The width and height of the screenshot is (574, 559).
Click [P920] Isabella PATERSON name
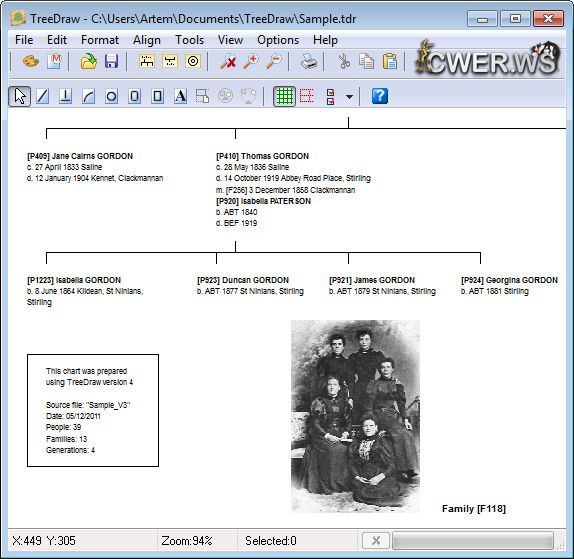coord(263,201)
